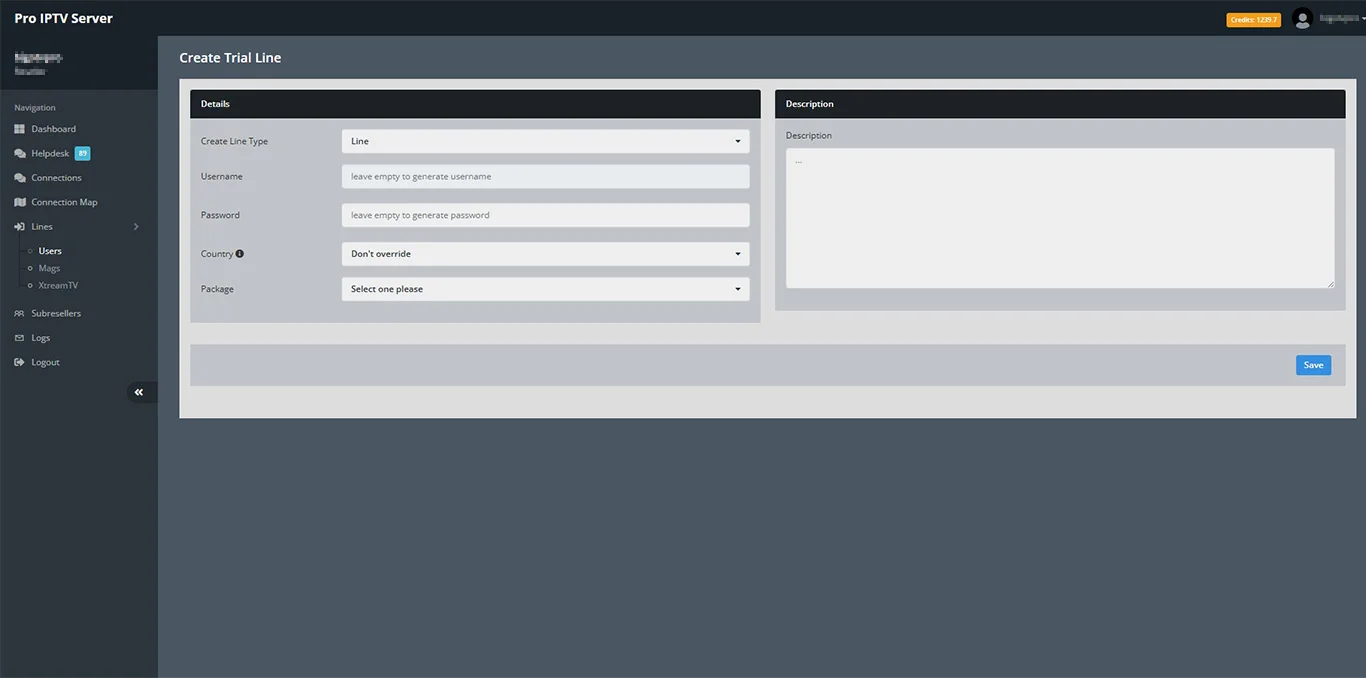Screen dimensions: 1366x678
Task: Click the Helpdesk chat bubbles icon
Action: (x=20, y=154)
